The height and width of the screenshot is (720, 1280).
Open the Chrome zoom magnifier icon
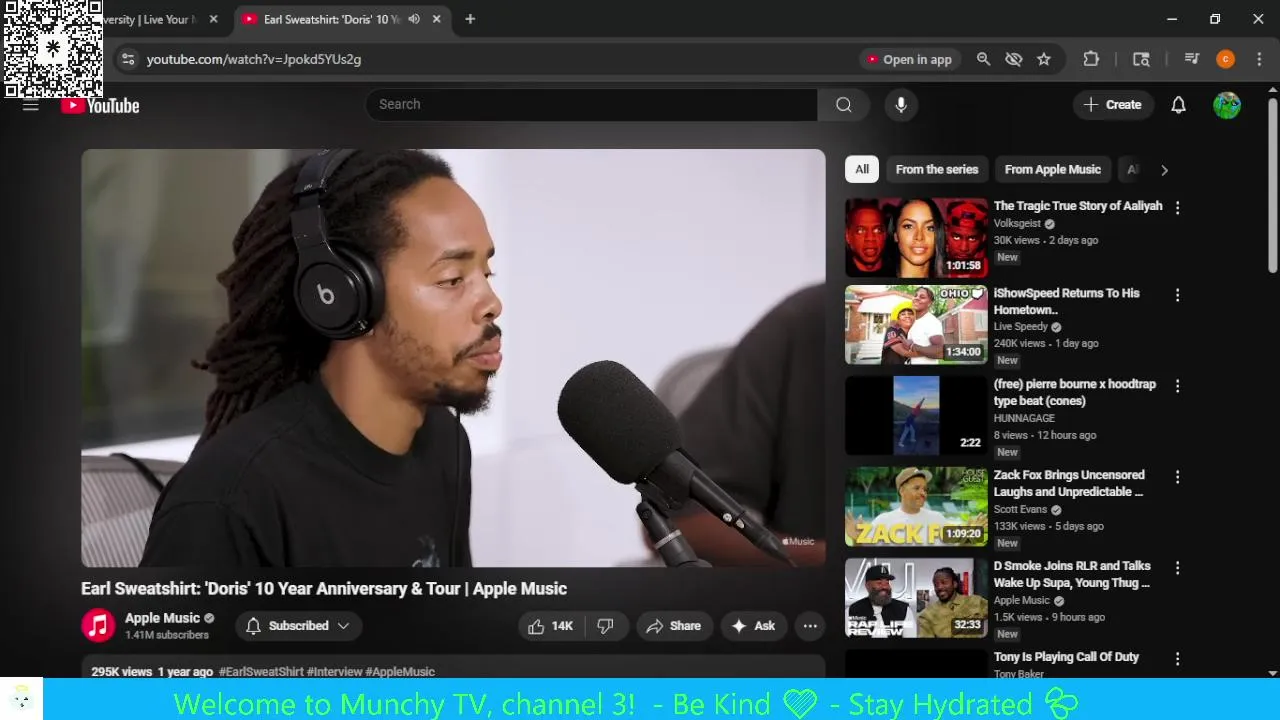click(983, 59)
